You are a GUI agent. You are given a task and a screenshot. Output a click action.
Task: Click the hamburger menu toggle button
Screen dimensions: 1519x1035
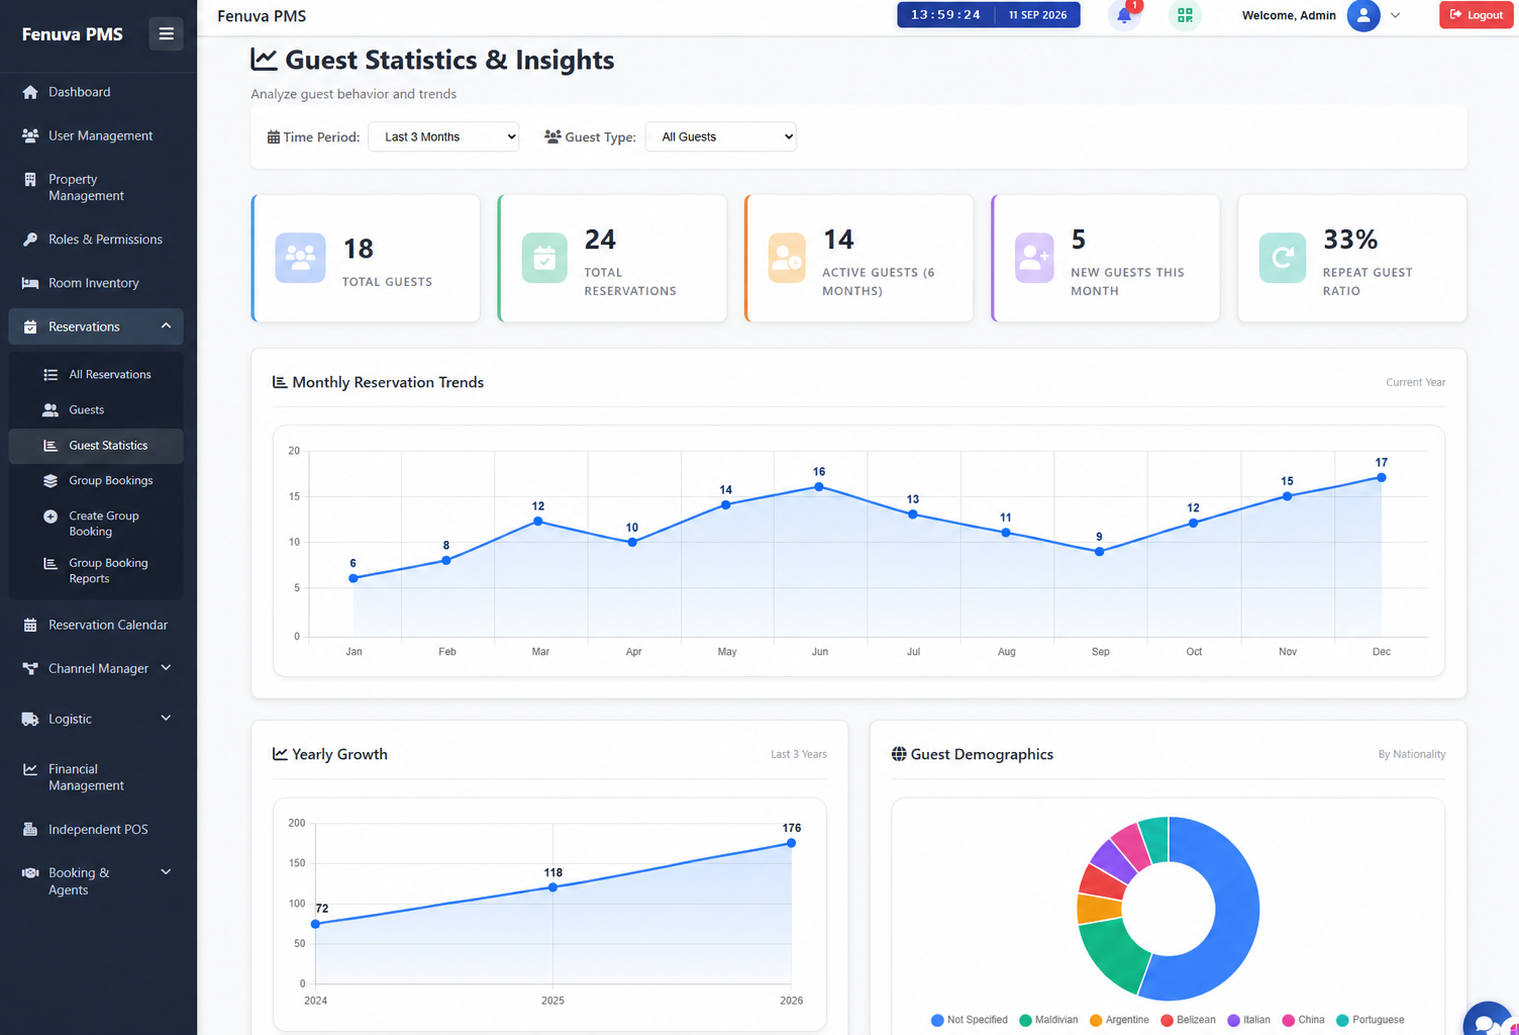(166, 34)
